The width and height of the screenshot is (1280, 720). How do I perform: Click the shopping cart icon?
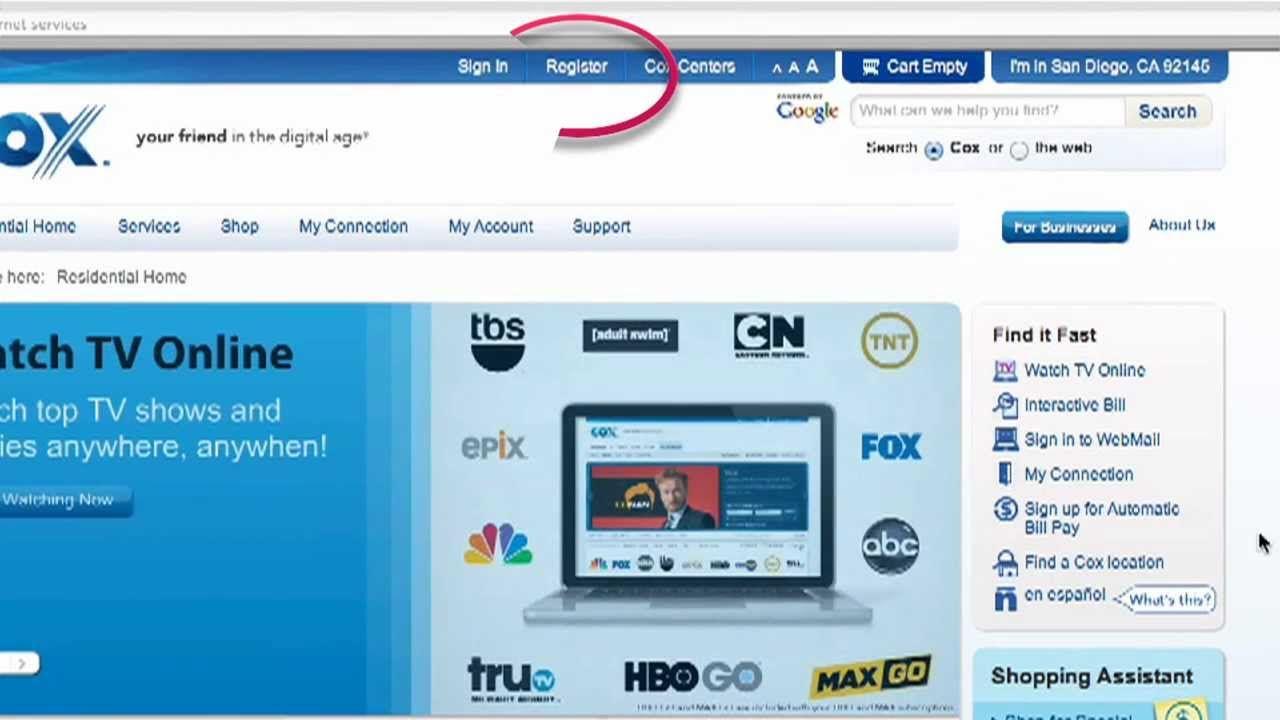(870, 66)
